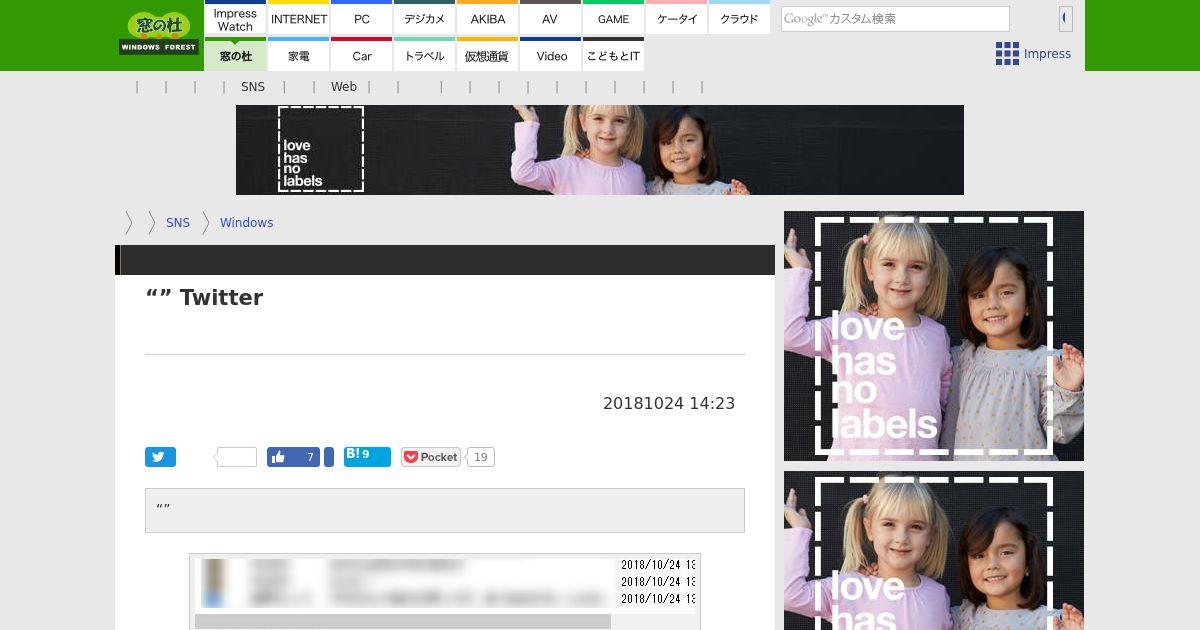Screen dimensions: 1200x630
Task: Share the article via Twitter bird icon
Action: pos(160,457)
